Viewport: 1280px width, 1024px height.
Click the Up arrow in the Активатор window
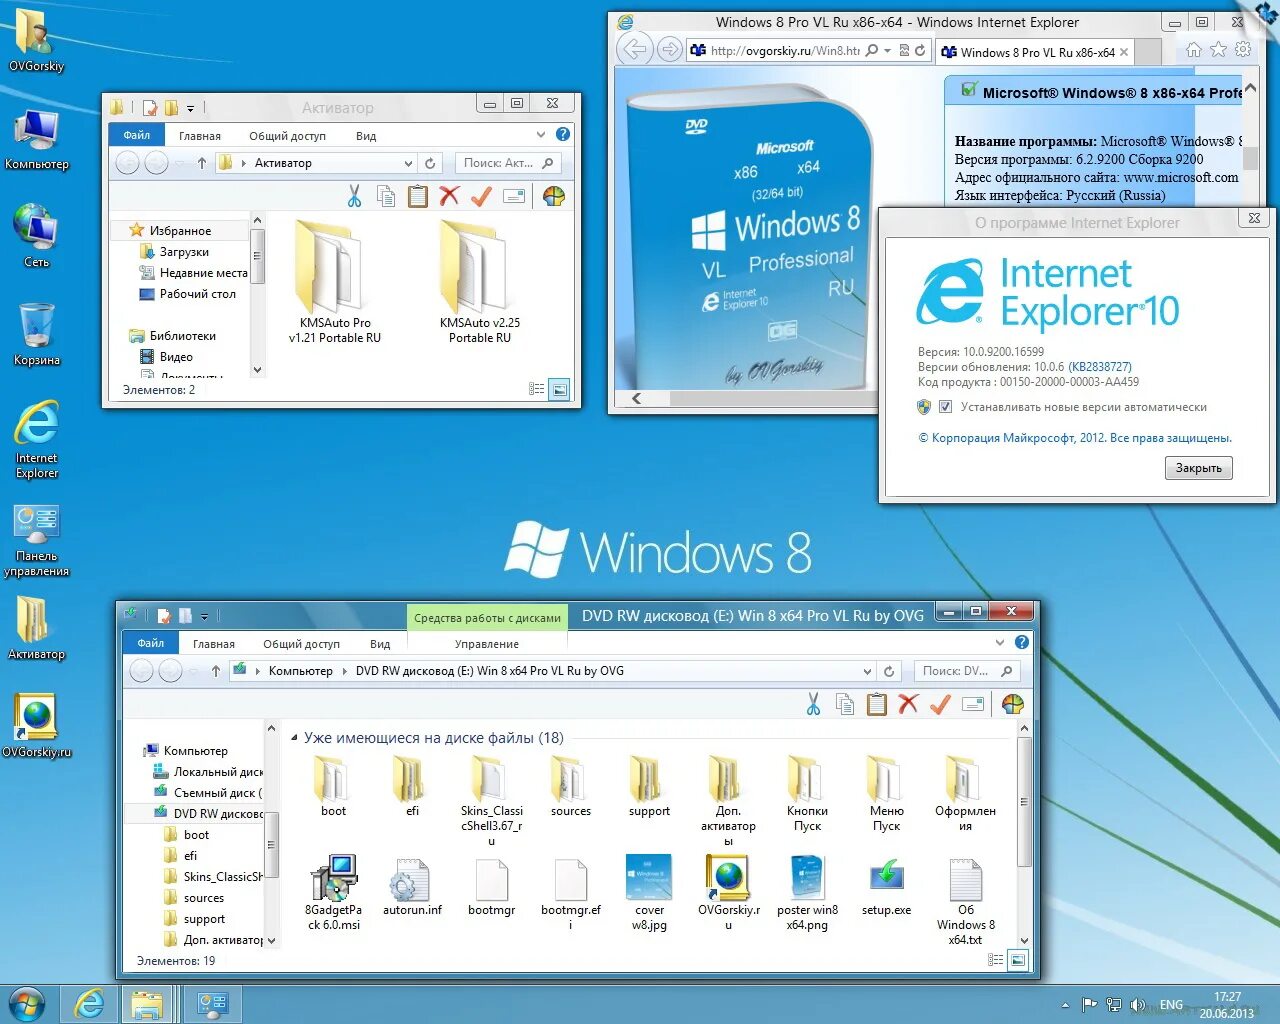tap(202, 163)
